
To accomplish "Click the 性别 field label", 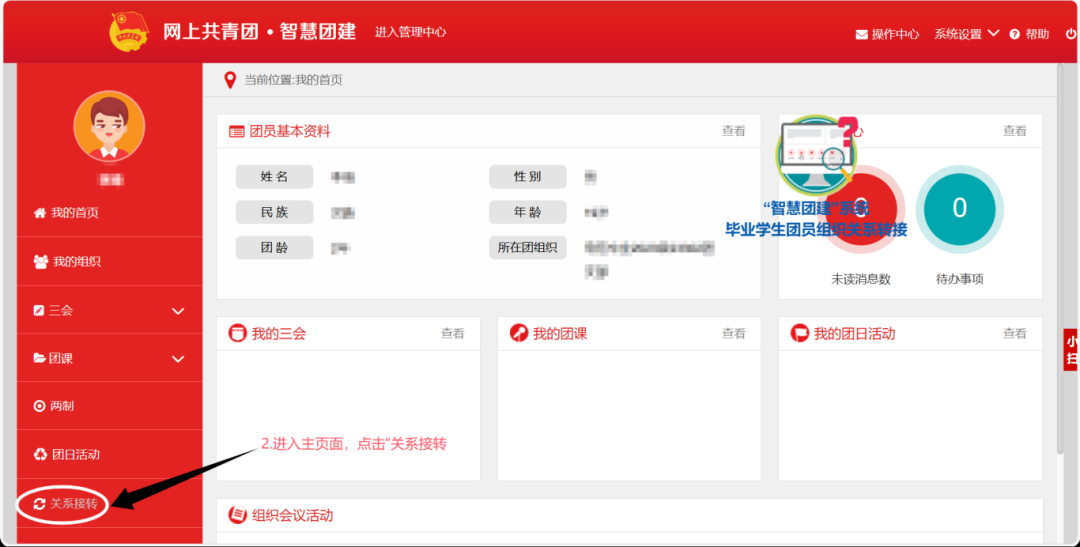I will pyautogui.click(x=528, y=176).
